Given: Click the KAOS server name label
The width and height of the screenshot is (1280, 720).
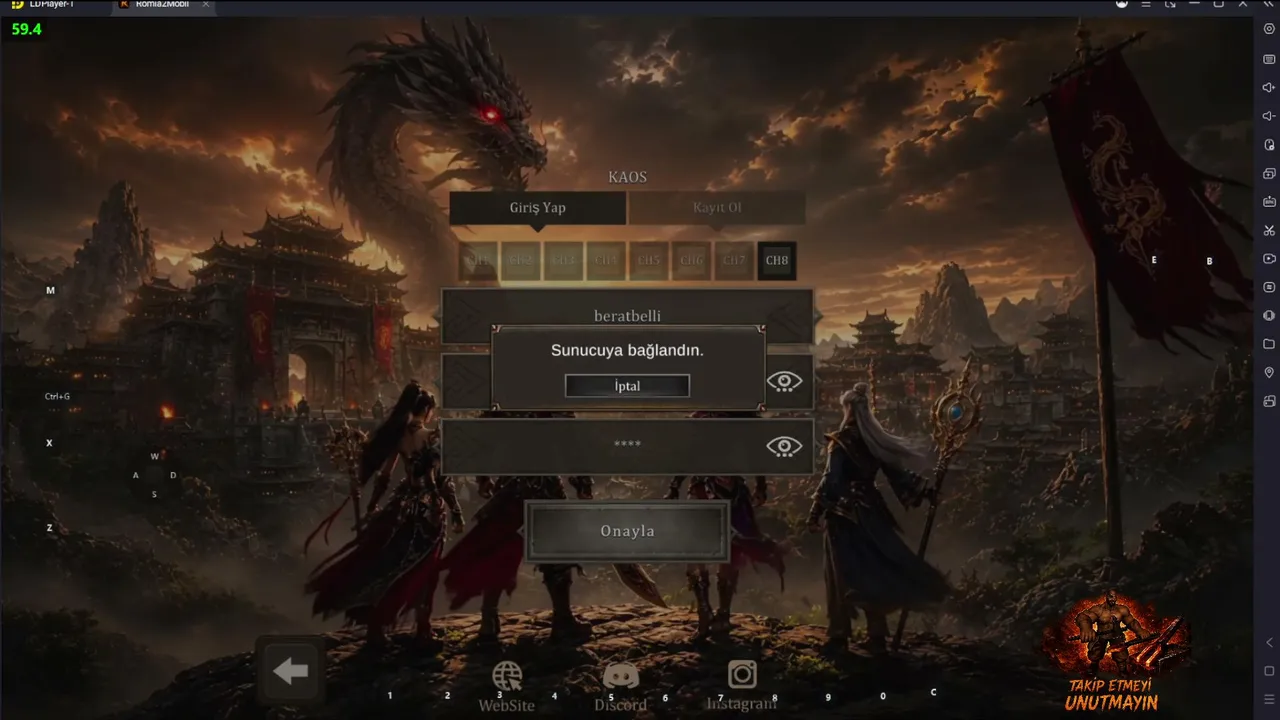Looking at the screenshot, I should [627, 177].
